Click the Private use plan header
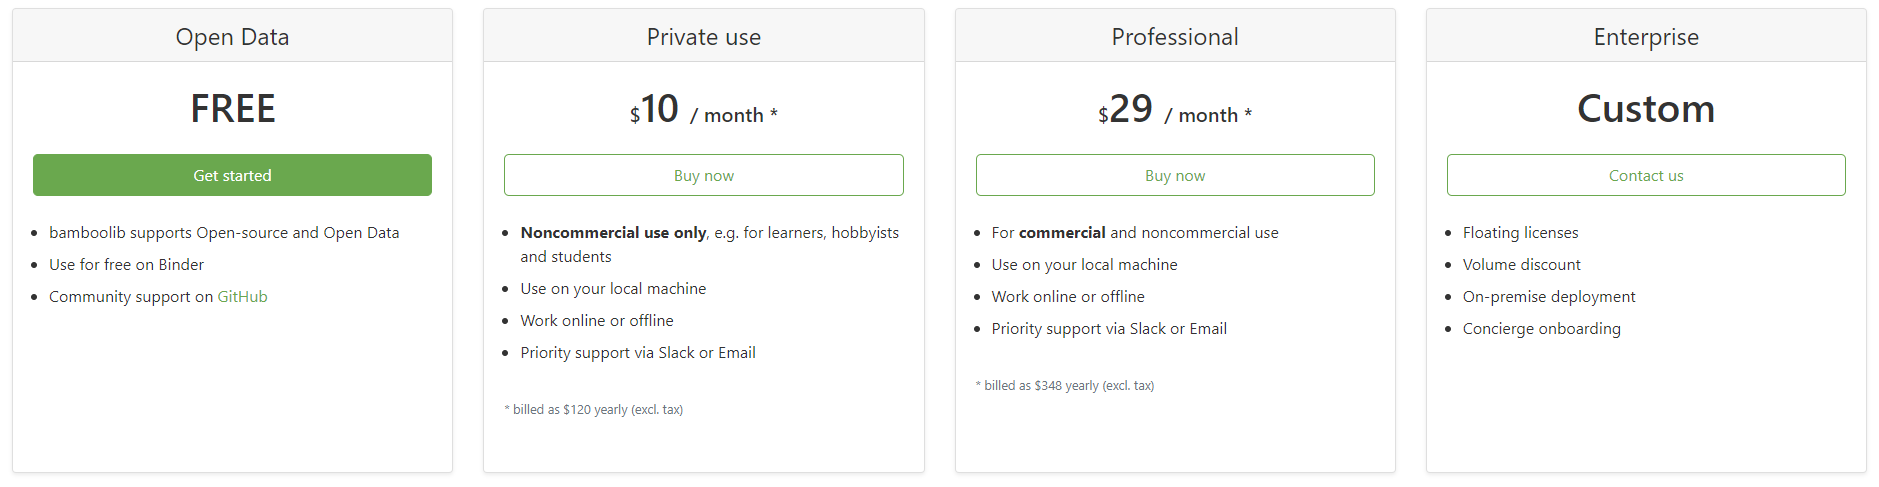The height and width of the screenshot is (487, 1879). point(703,37)
